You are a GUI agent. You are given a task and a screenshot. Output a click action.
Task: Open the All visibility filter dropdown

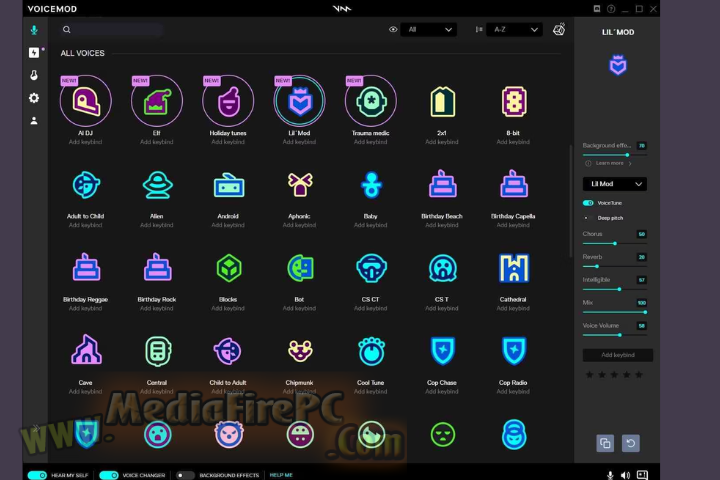coord(428,29)
